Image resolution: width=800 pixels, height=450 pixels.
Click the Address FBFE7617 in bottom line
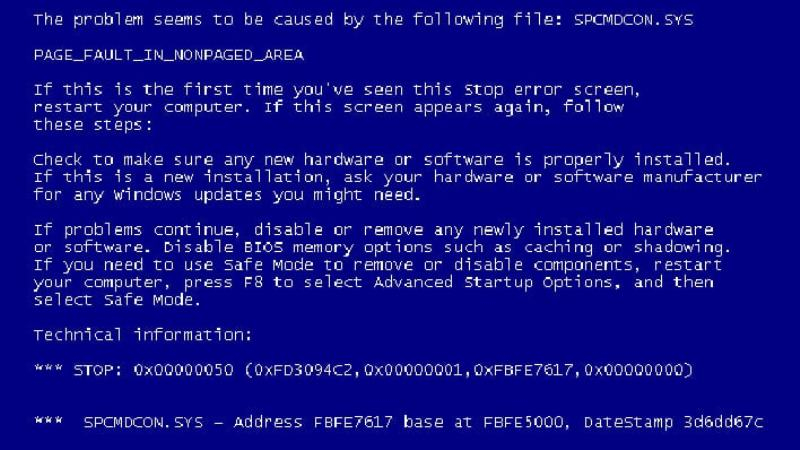(x=313, y=422)
